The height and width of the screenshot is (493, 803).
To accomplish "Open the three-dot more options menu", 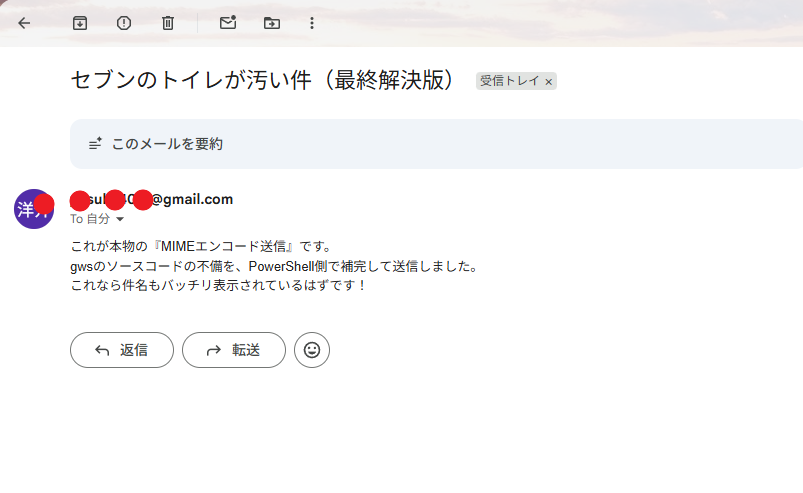I will tap(312, 23).
